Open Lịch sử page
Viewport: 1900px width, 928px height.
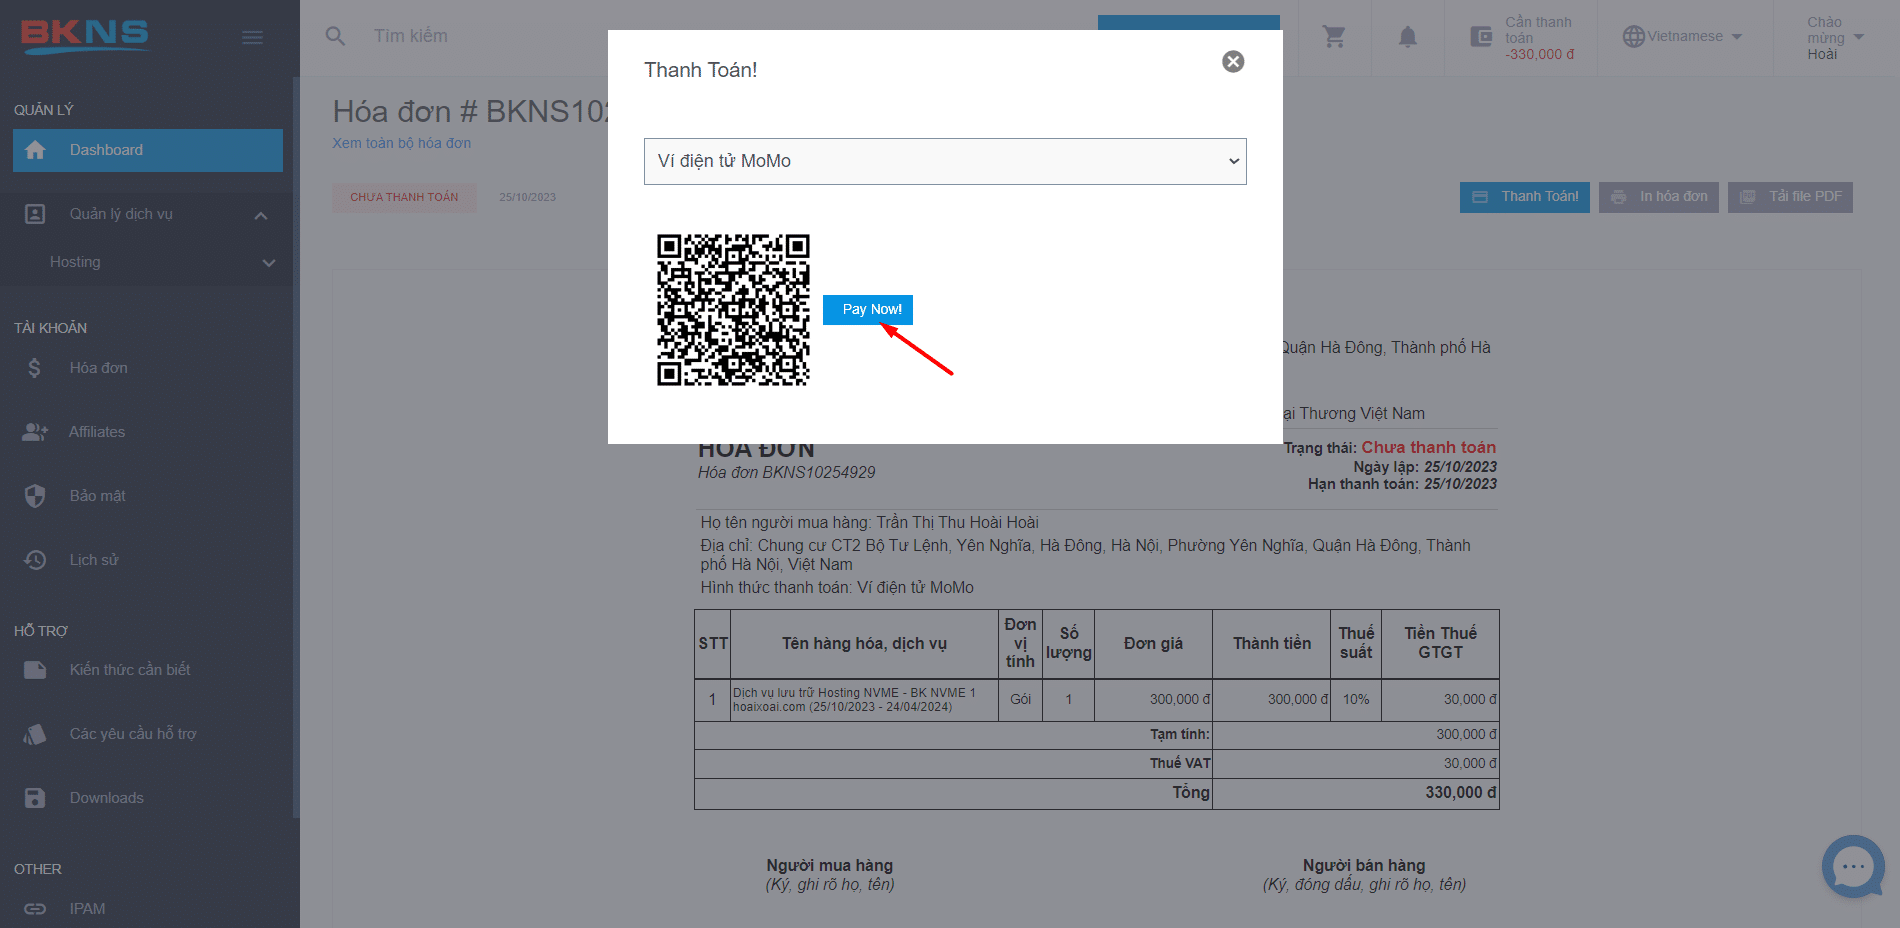point(94,560)
